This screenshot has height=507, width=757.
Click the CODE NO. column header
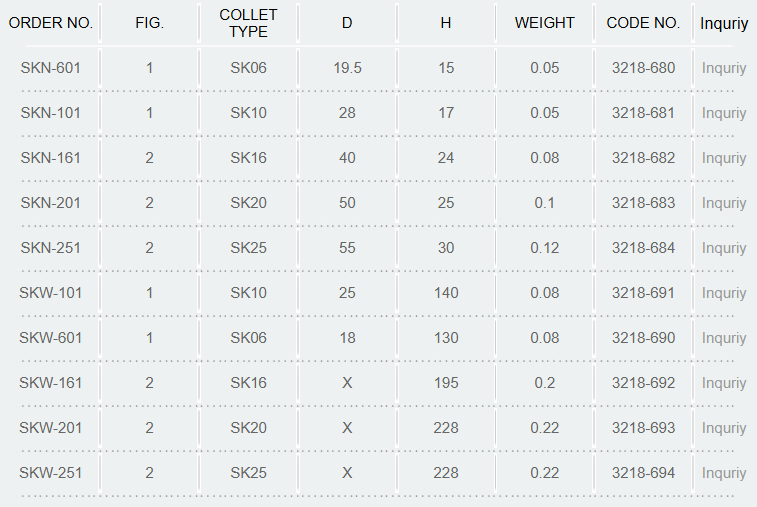point(643,23)
